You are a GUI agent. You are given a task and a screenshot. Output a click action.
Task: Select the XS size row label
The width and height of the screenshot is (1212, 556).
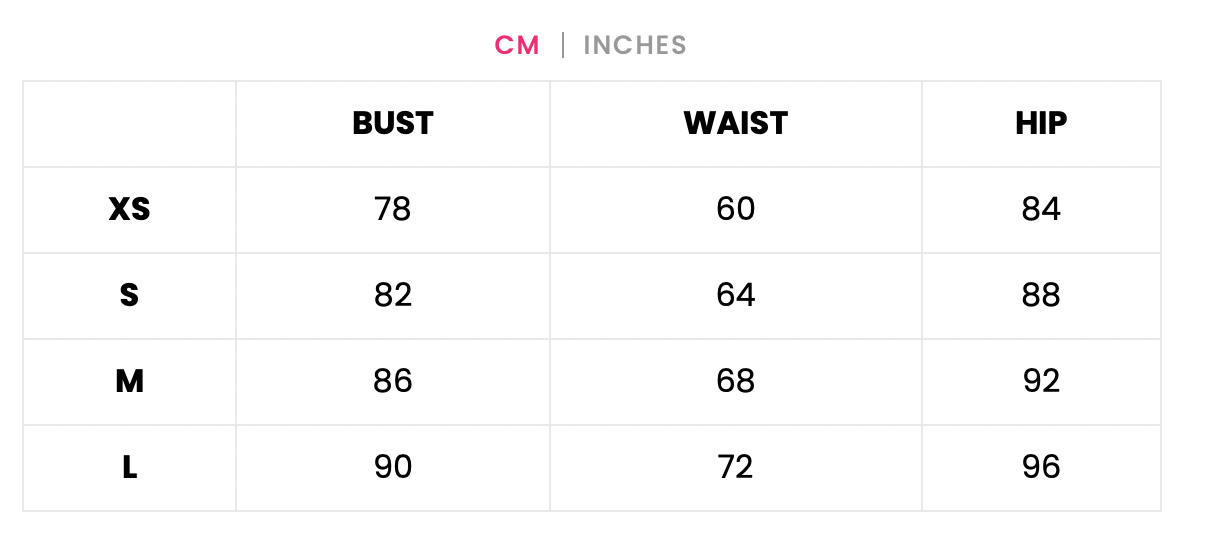130,209
